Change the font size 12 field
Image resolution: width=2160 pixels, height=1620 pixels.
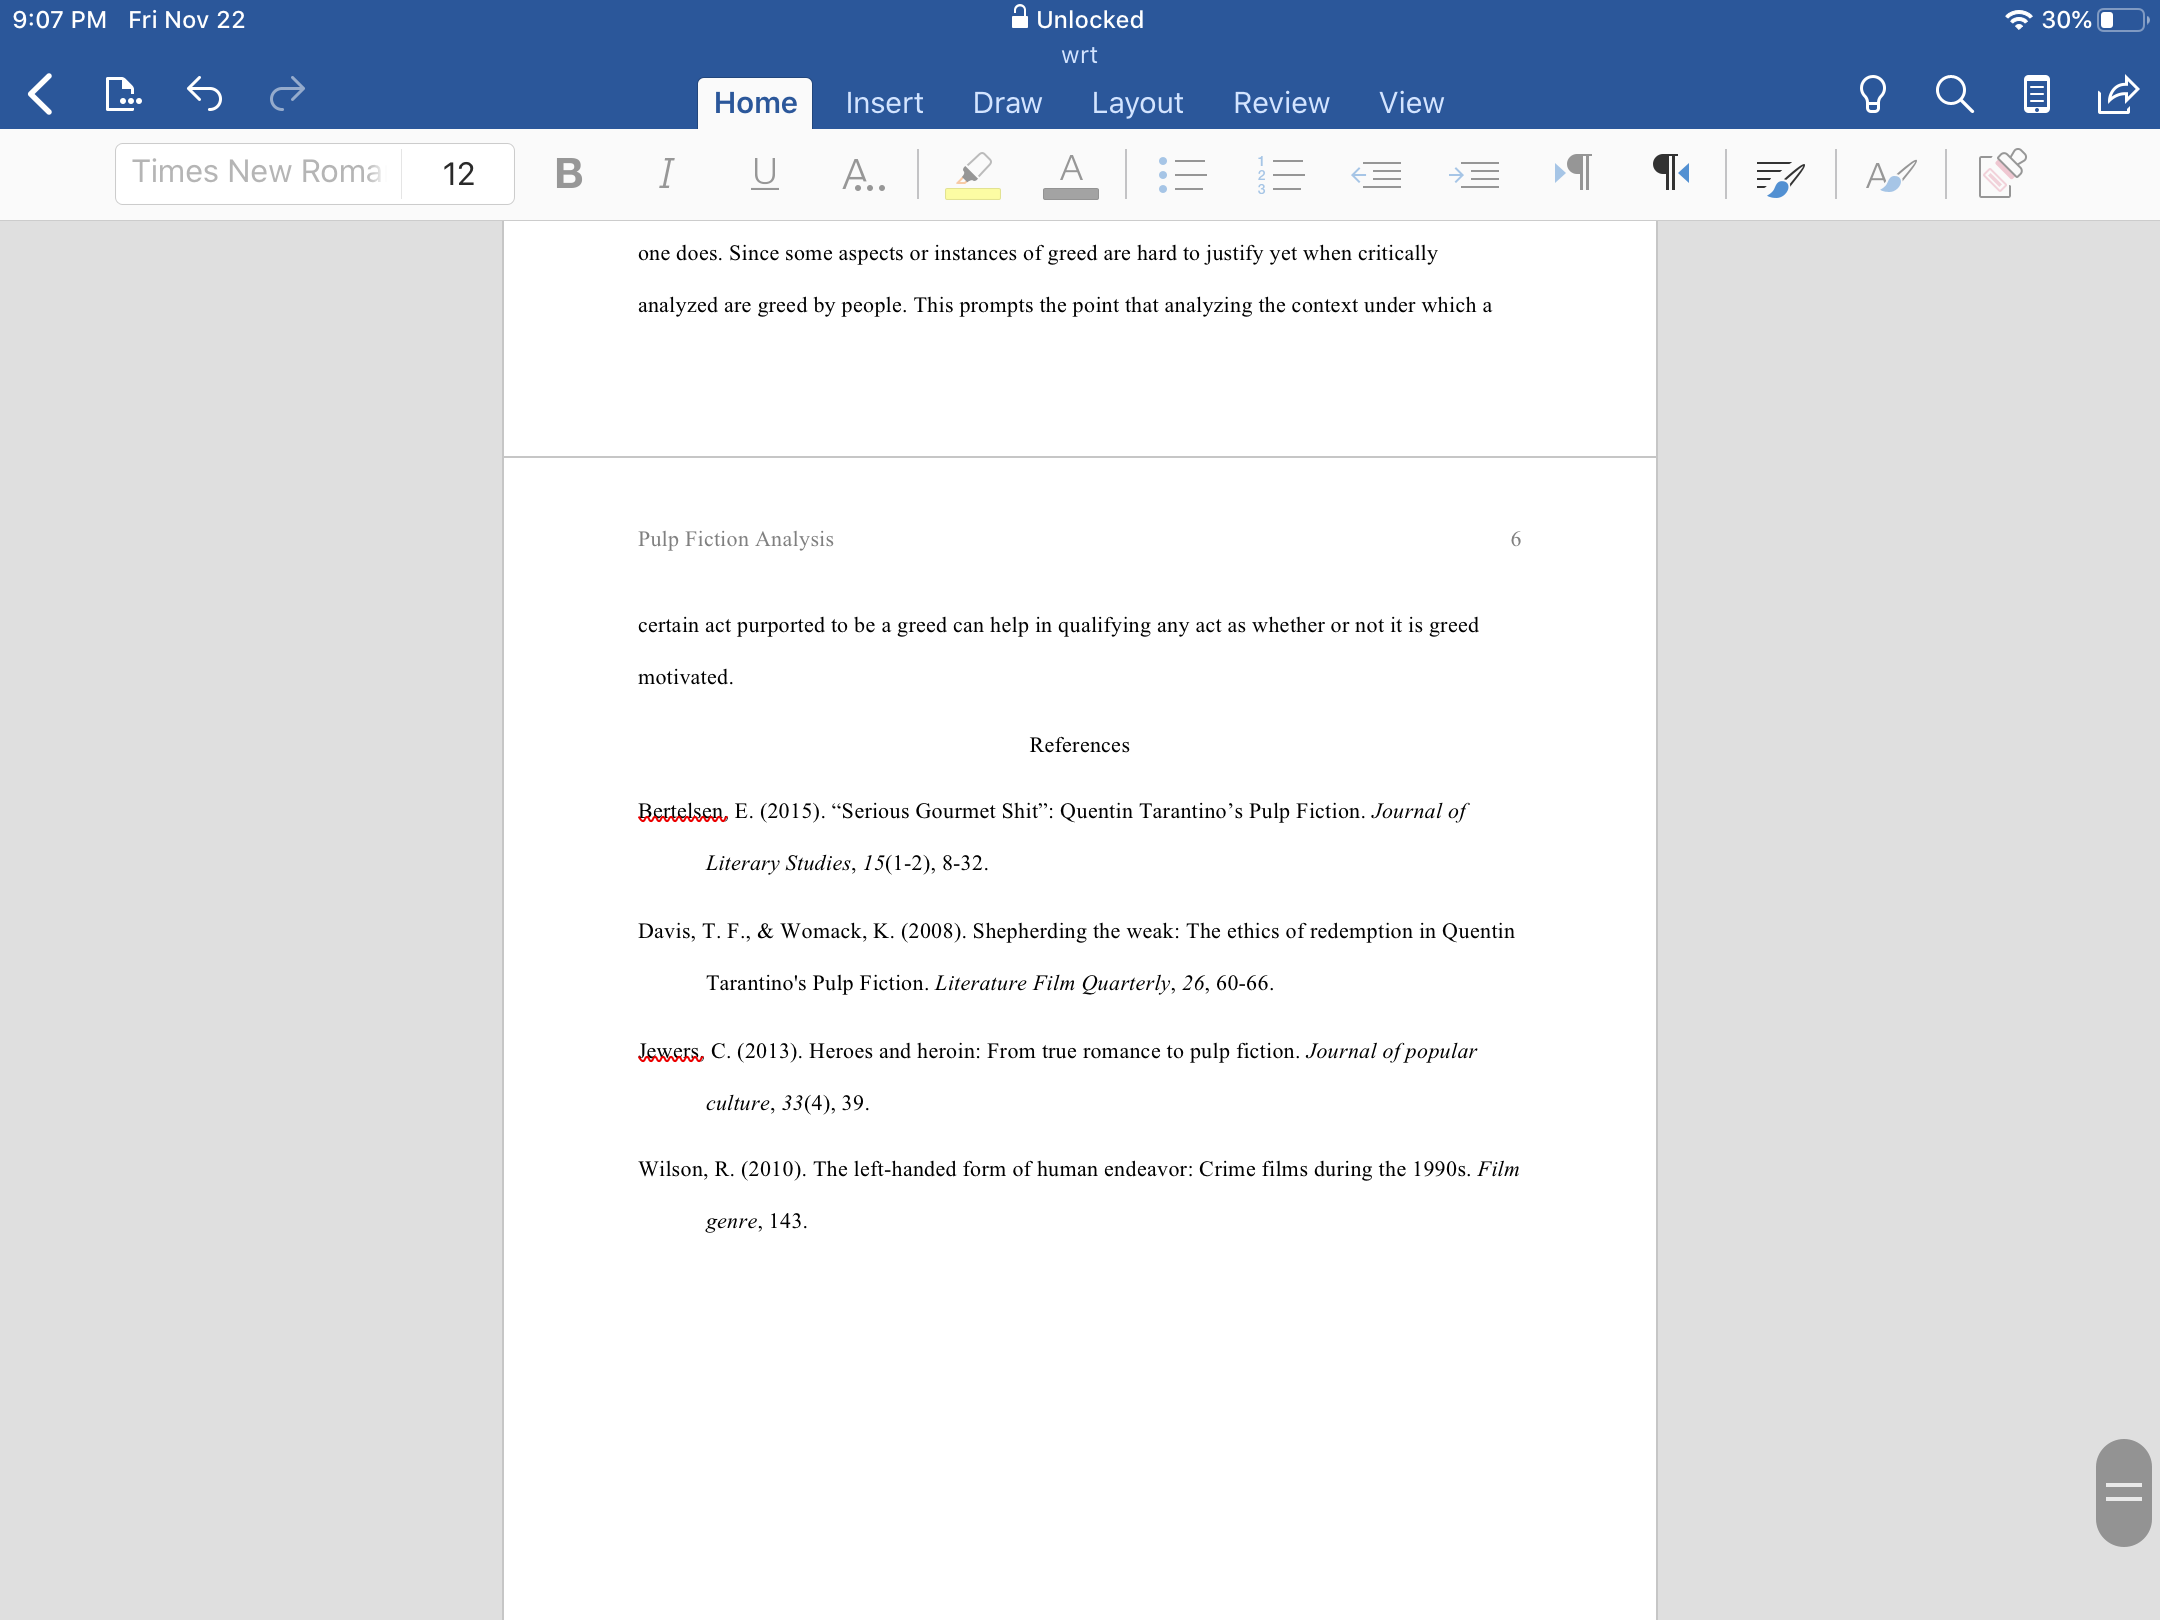pyautogui.click(x=458, y=174)
